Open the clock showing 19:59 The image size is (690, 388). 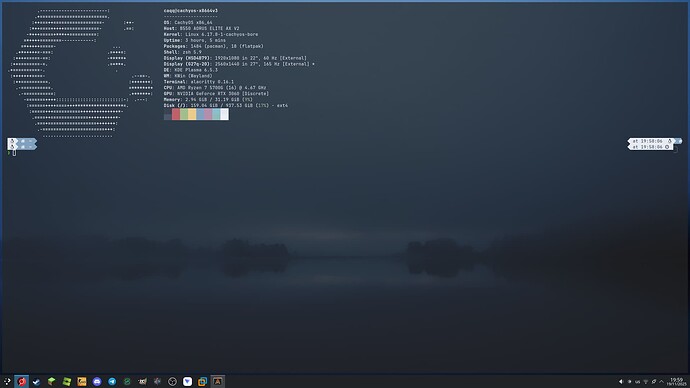click(x=677, y=381)
